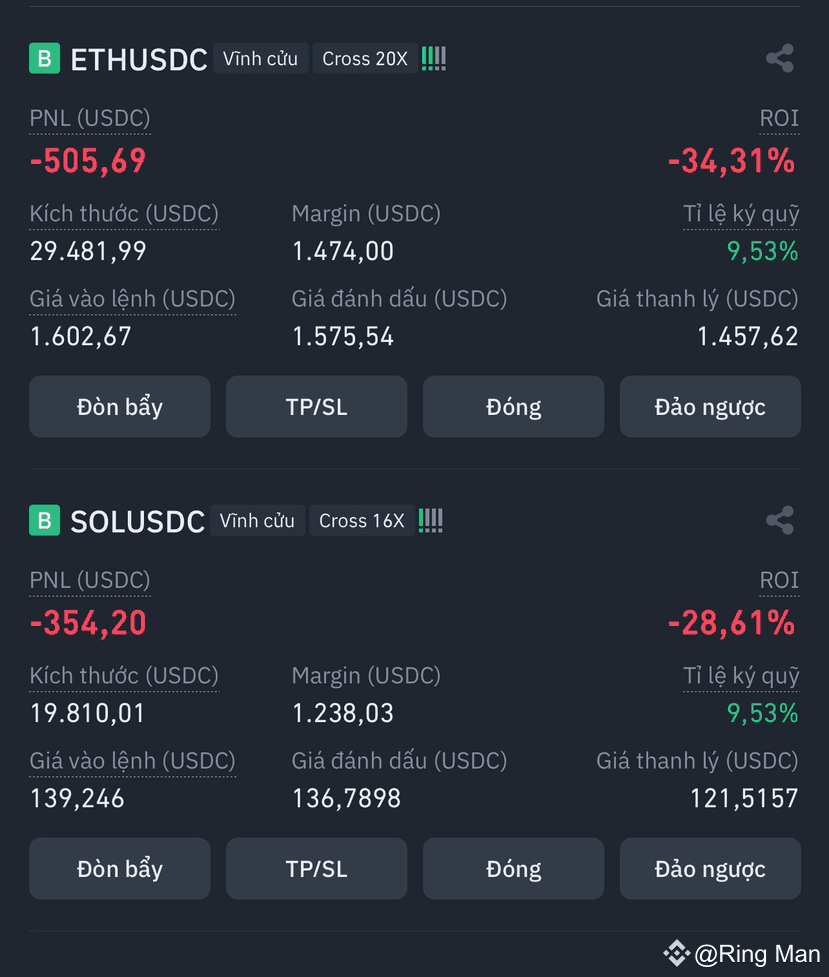
Task: Tap the green B badge beside SOLUSDC
Action: [x=44, y=520]
